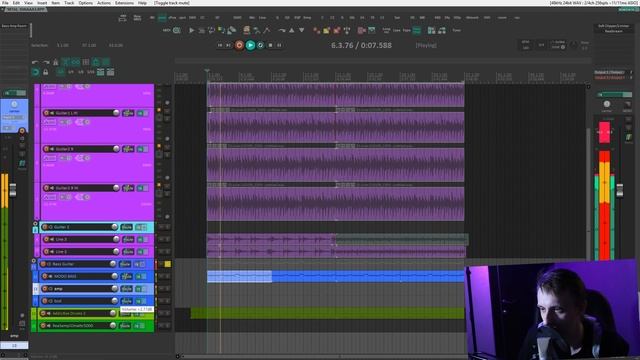Select the project tab below the menu bar
Screen dimensions: 640x360
click(25, 9)
